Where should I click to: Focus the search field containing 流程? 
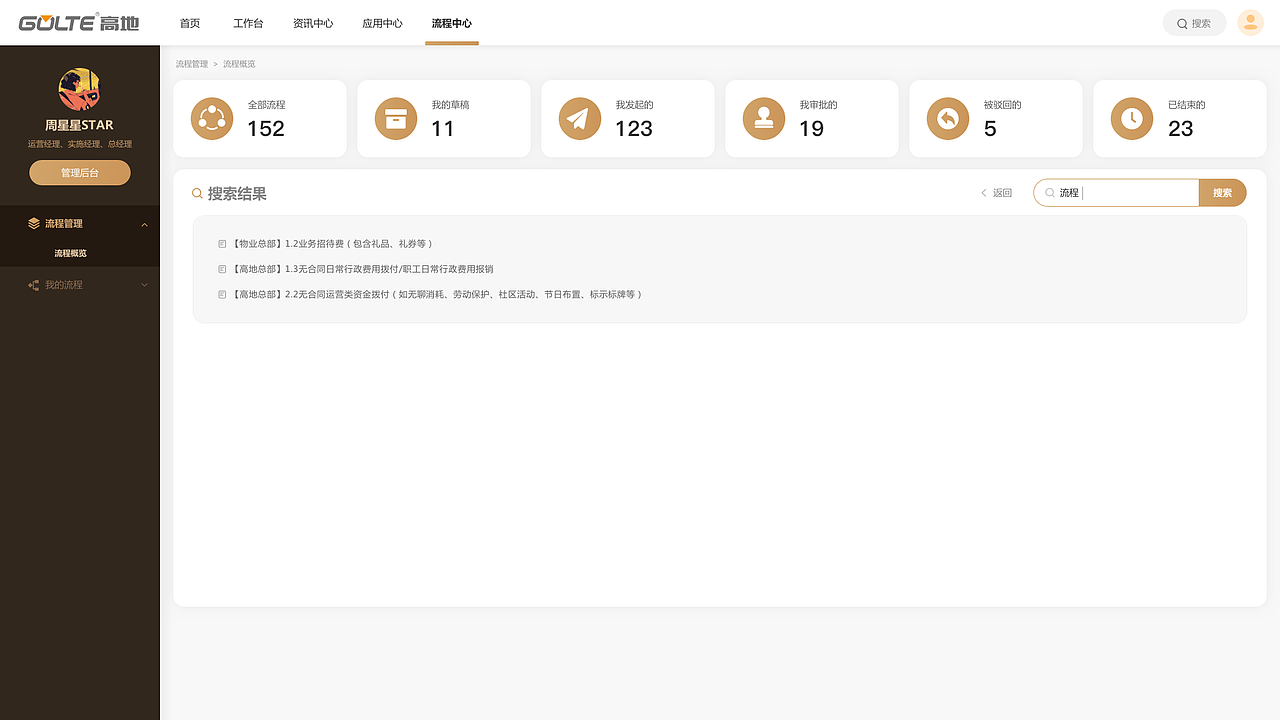pos(1116,193)
